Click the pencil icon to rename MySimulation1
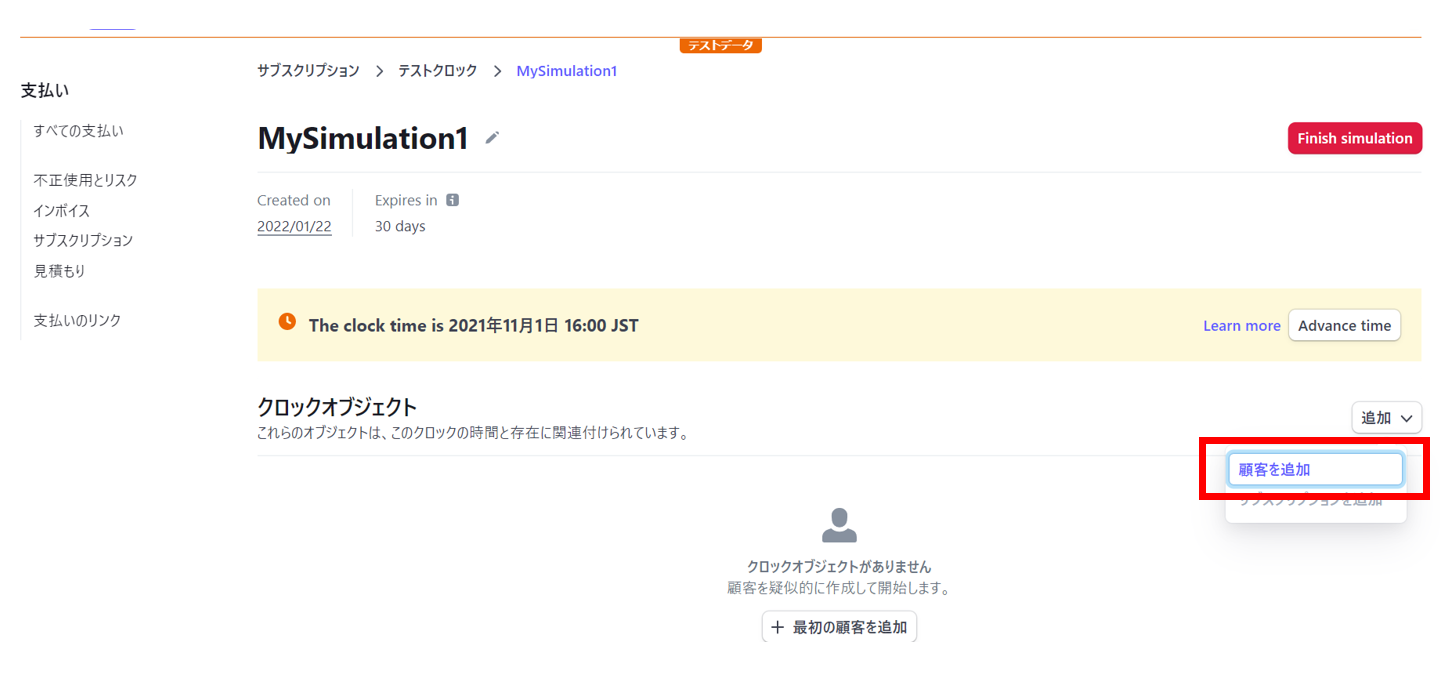The image size is (1440, 696). 491,139
